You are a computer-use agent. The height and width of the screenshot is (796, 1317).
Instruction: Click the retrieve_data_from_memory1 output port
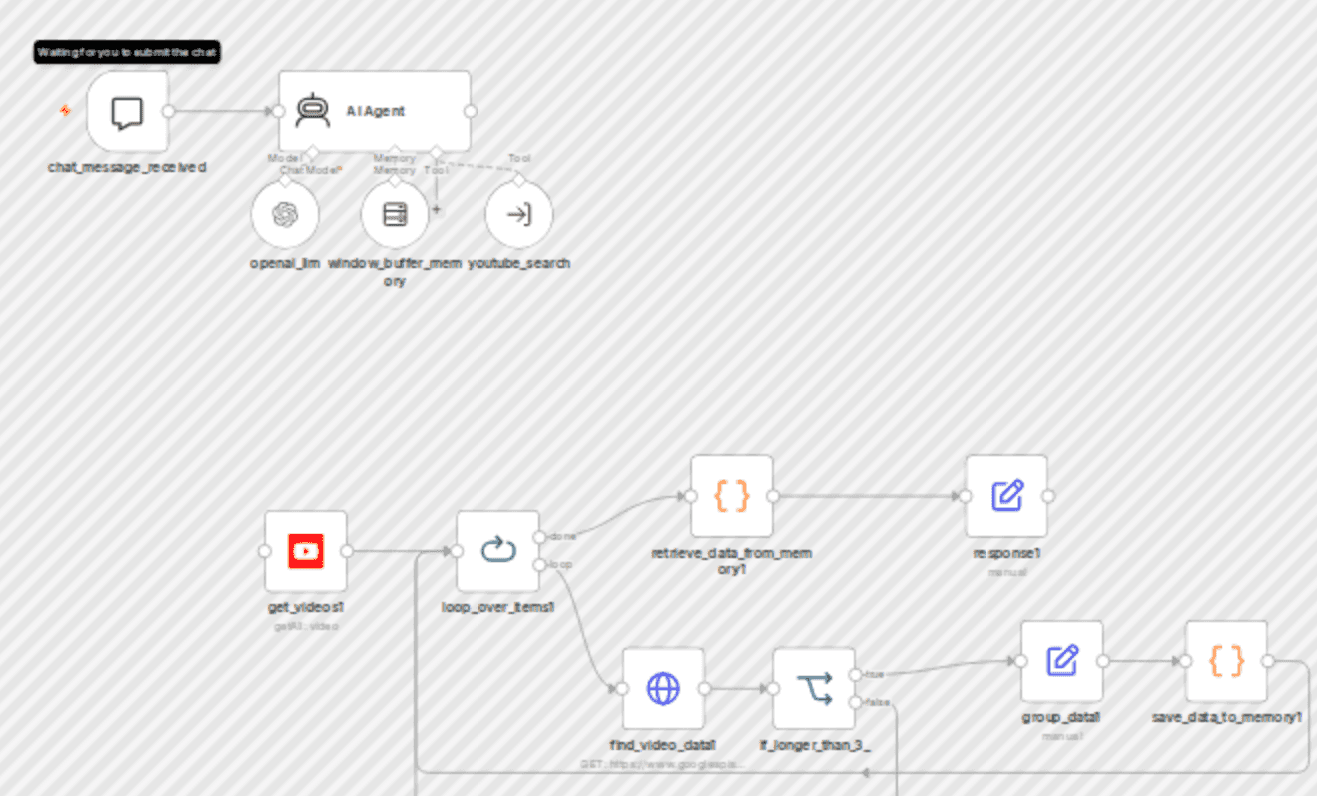click(x=773, y=496)
